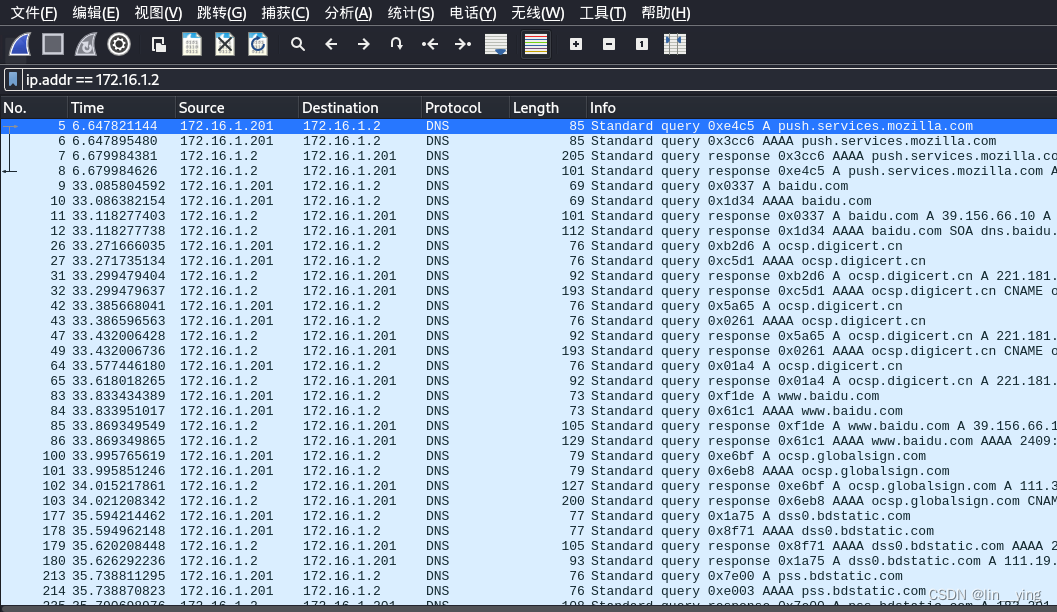Viewport: 1057px width, 612px height.
Task: Sort by the Length column header
Action: point(547,108)
